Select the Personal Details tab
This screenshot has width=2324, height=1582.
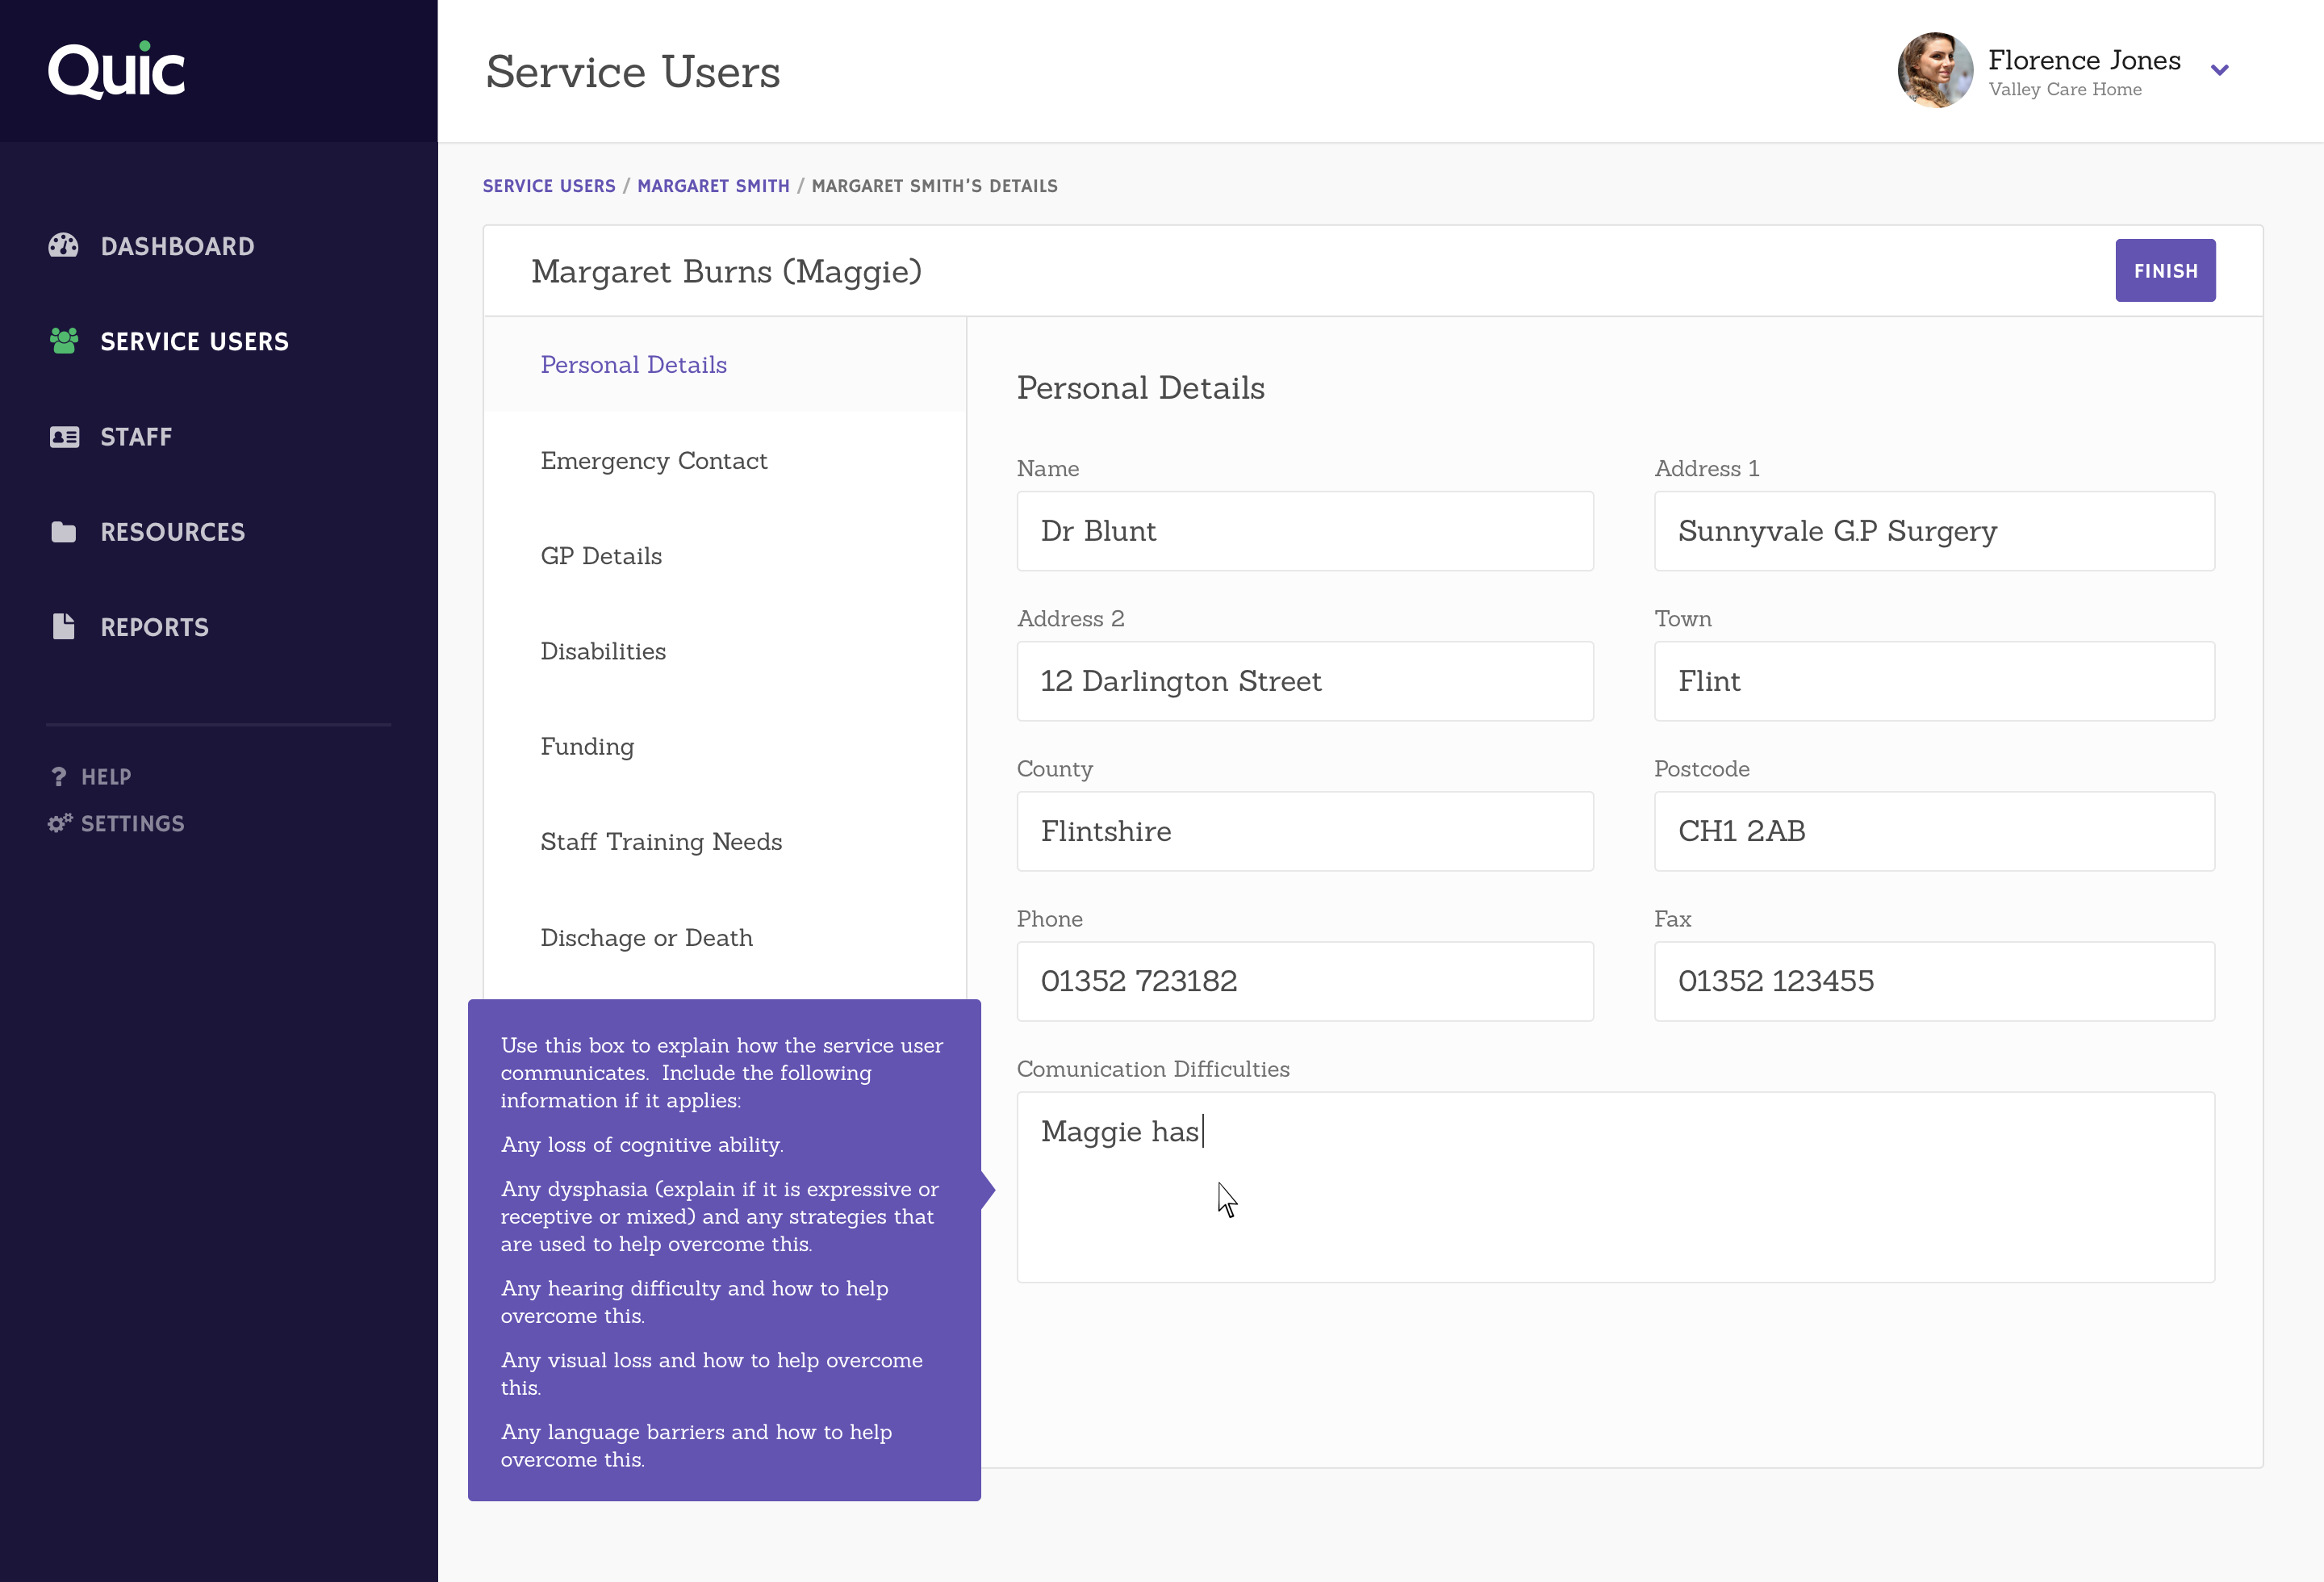[x=725, y=365]
